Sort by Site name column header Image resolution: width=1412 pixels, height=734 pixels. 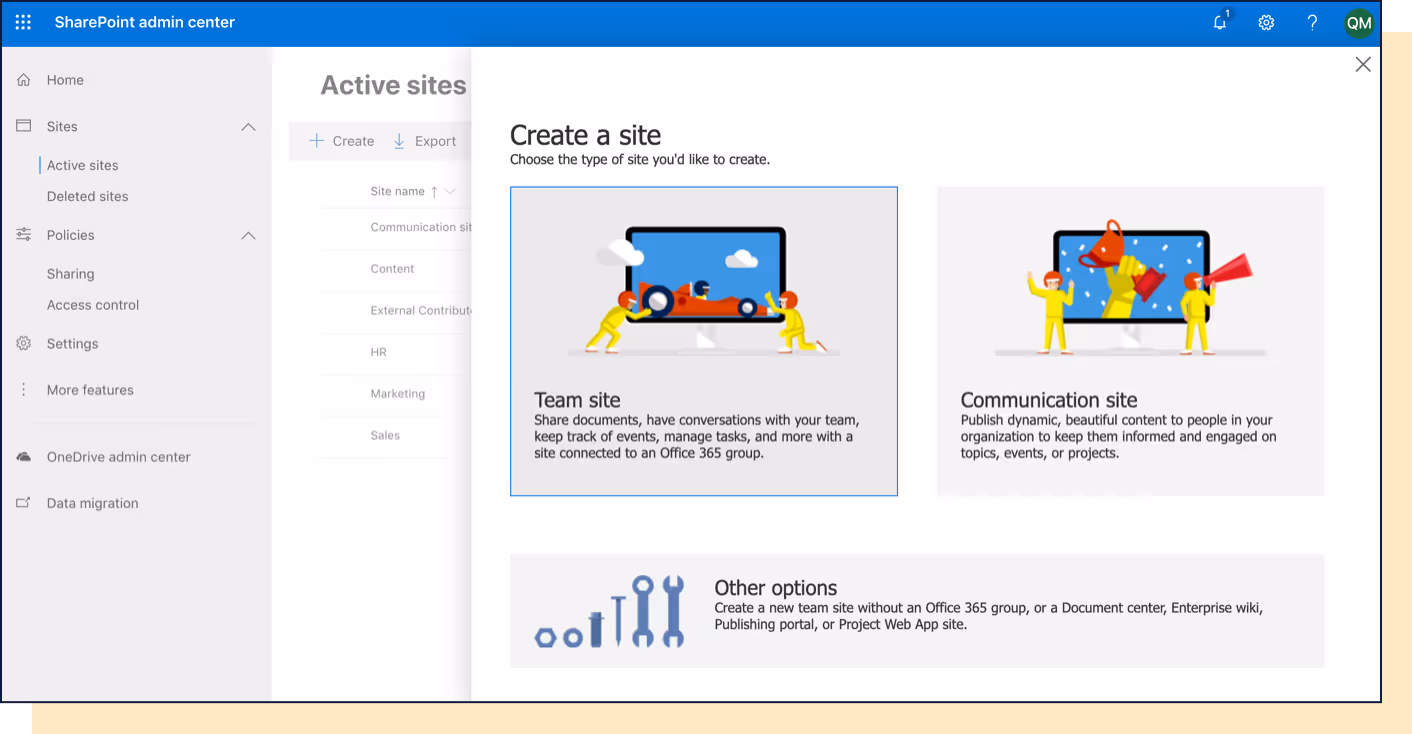[x=398, y=191]
